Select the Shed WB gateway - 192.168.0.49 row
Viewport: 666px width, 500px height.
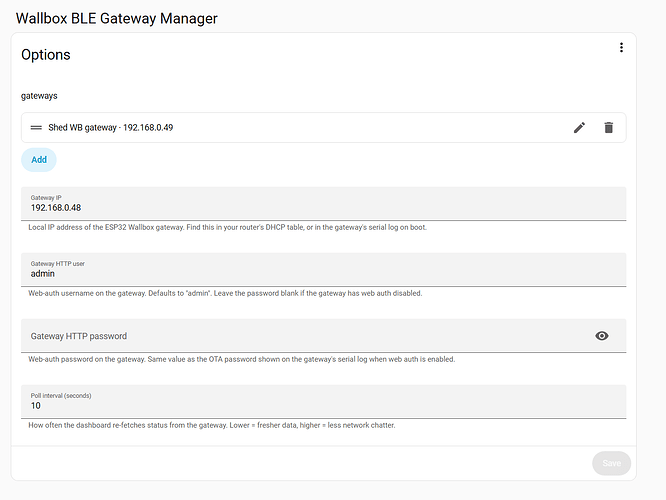tap(324, 127)
